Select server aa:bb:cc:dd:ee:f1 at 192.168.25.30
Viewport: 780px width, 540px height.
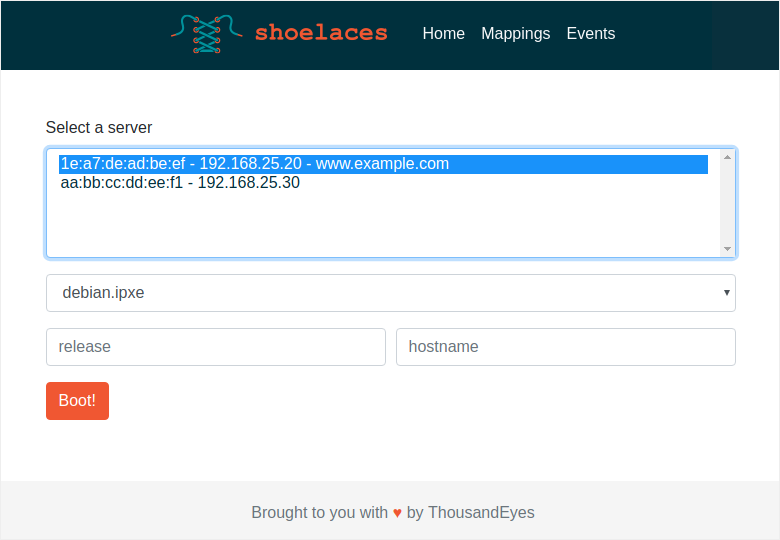click(x=180, y=183)
